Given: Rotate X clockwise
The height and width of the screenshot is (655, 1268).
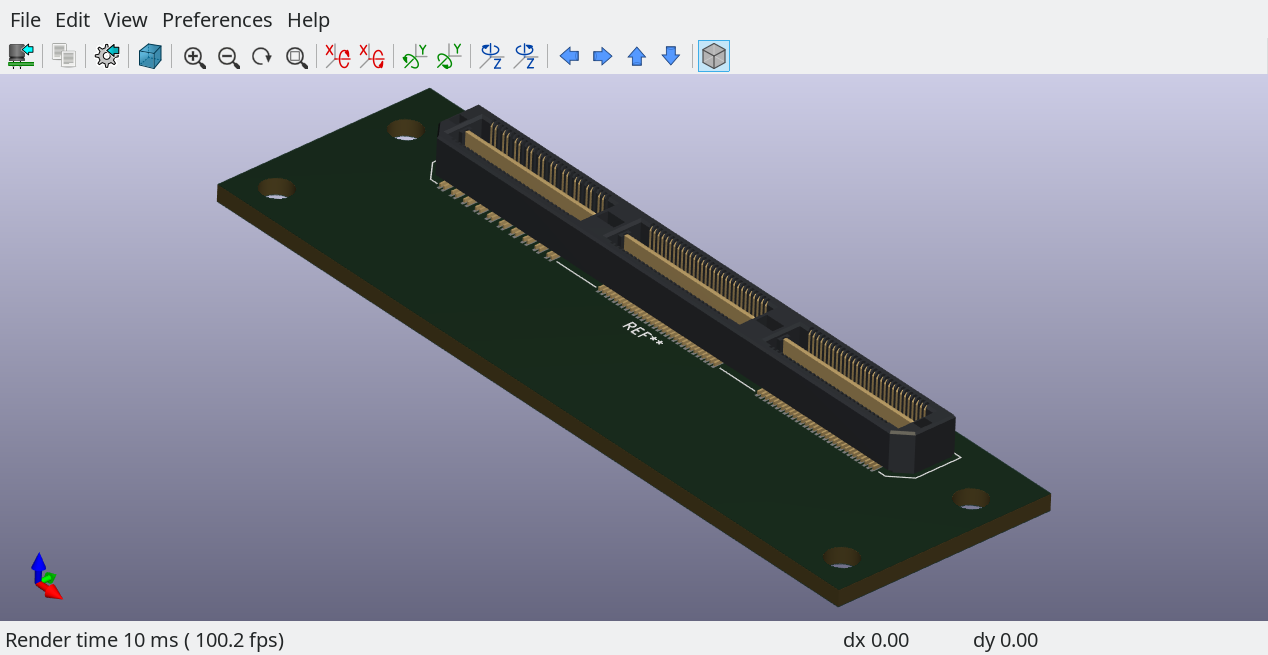Looking at the screenshot, I should pos(338,56).
